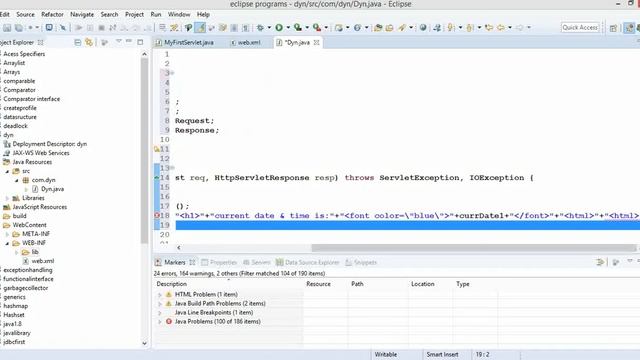Maximize the Project Explorer panel
Viewport: 640px width, 360px height.
click(x=140, y=42)
